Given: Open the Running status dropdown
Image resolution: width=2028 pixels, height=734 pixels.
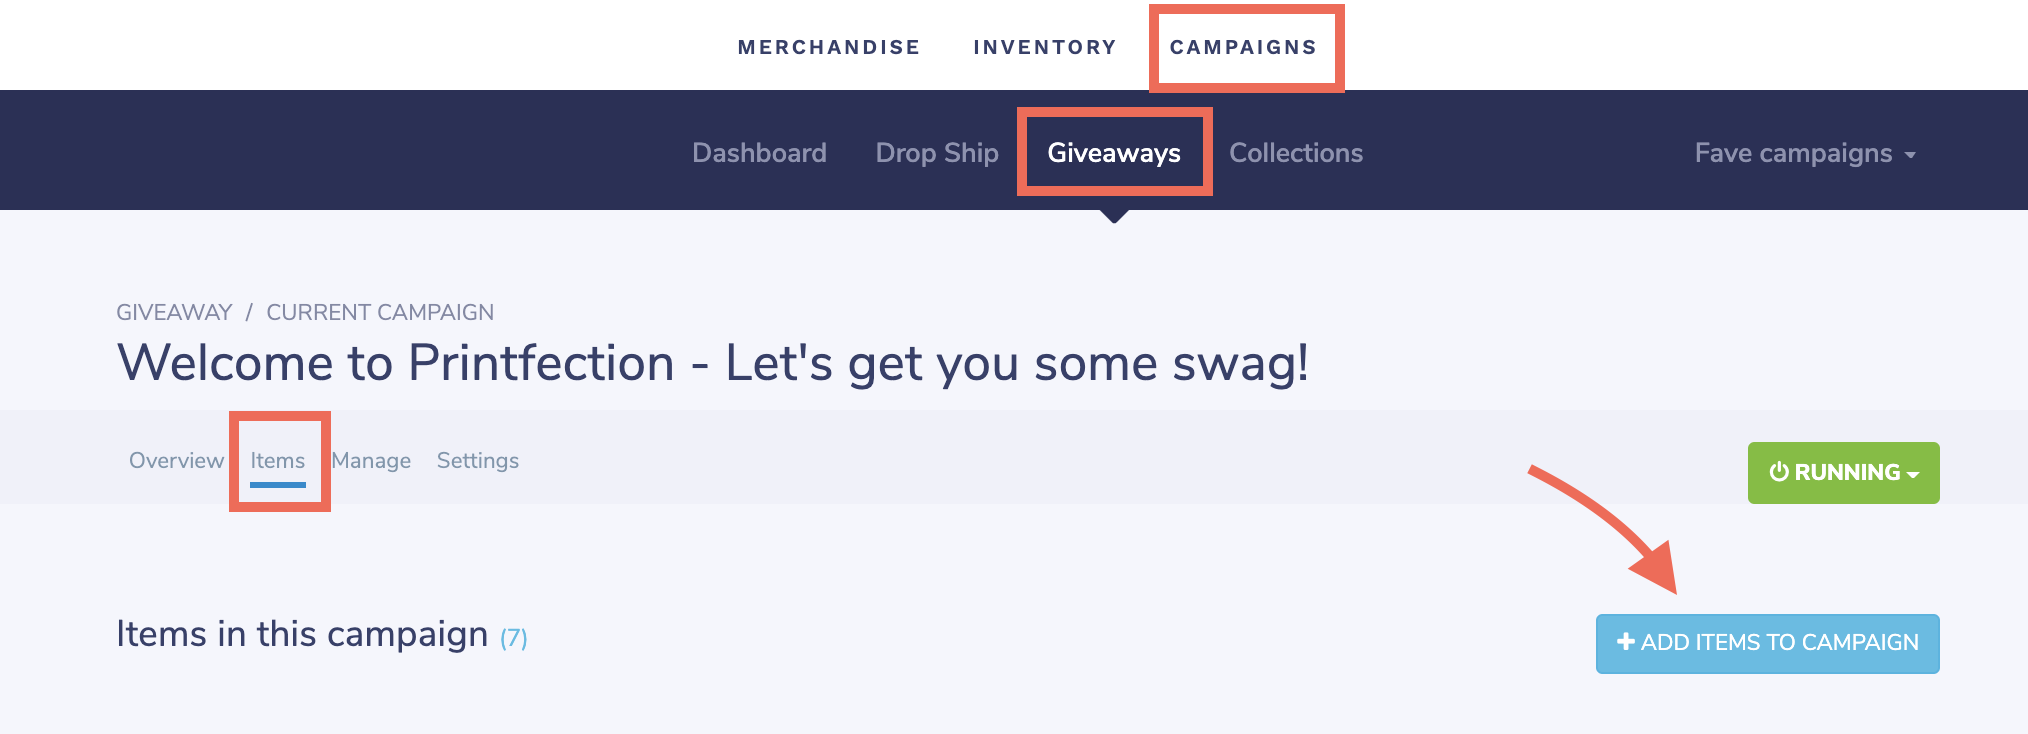Looking at the screenshot, I should [1843, 472].
